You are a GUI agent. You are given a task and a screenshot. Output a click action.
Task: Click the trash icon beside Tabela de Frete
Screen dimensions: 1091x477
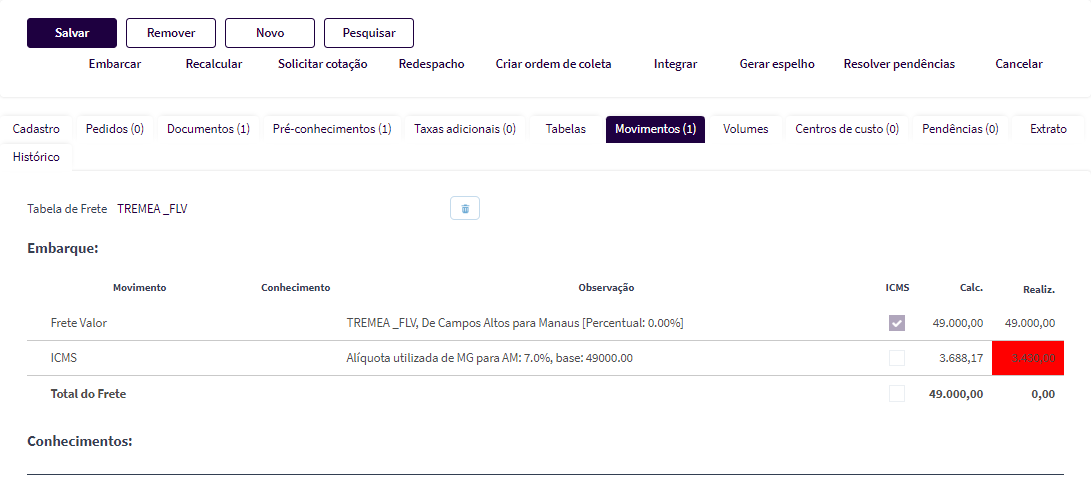[465, 208]
